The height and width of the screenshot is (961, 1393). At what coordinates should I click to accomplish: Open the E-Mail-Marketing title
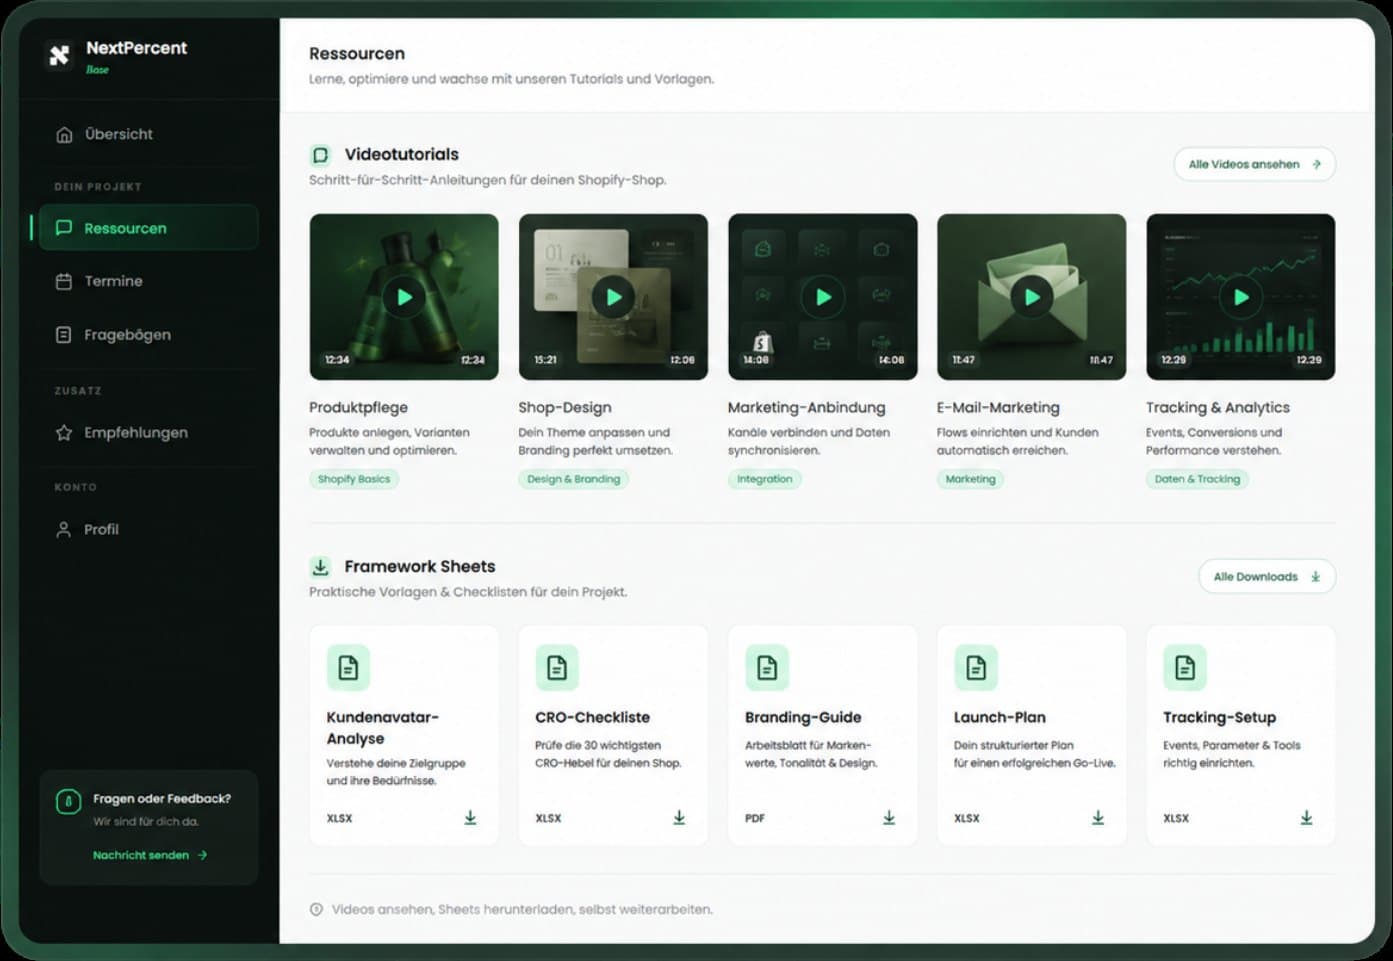point(998,407)
